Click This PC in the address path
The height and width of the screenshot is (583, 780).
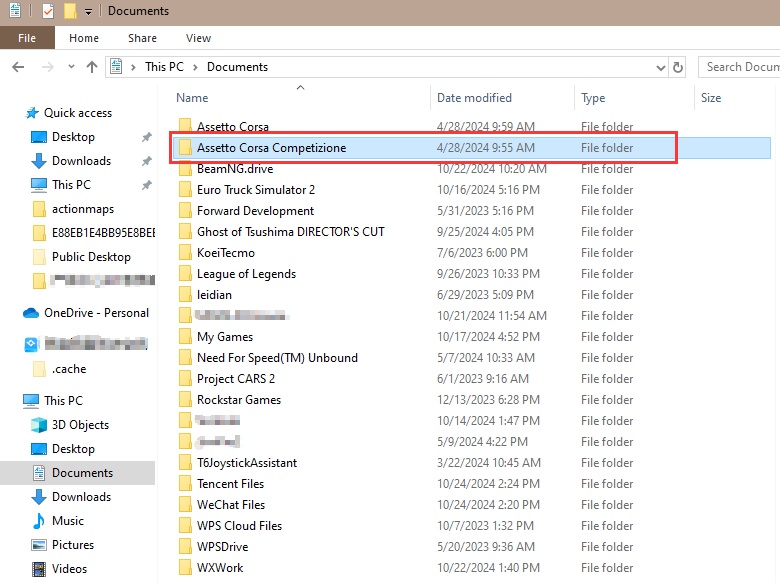(164, 67)
